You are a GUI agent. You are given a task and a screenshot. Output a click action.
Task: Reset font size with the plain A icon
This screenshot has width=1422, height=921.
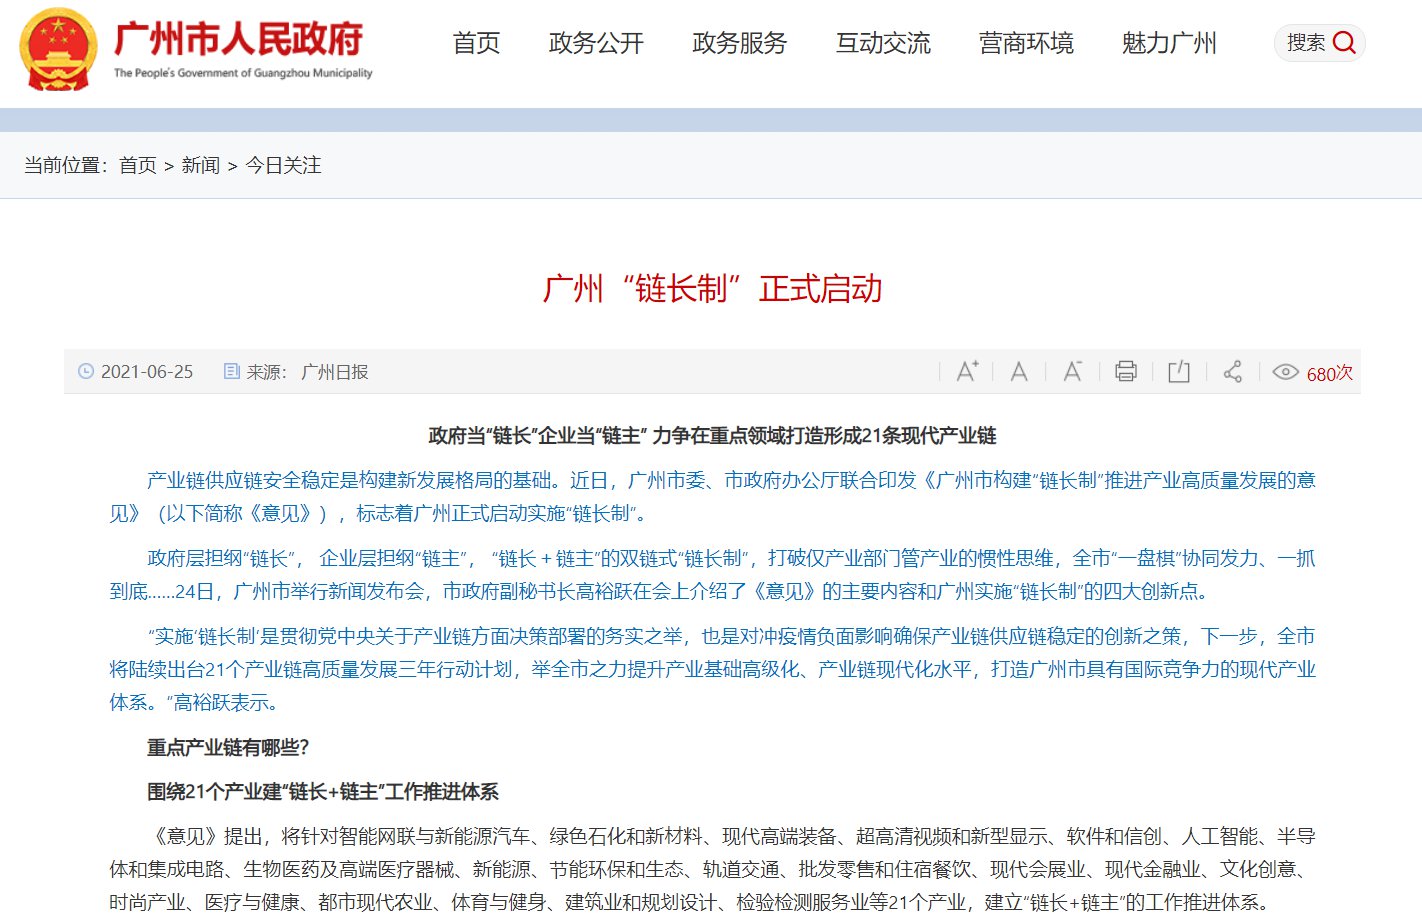pyautogui.click(x=1019, y=372)
